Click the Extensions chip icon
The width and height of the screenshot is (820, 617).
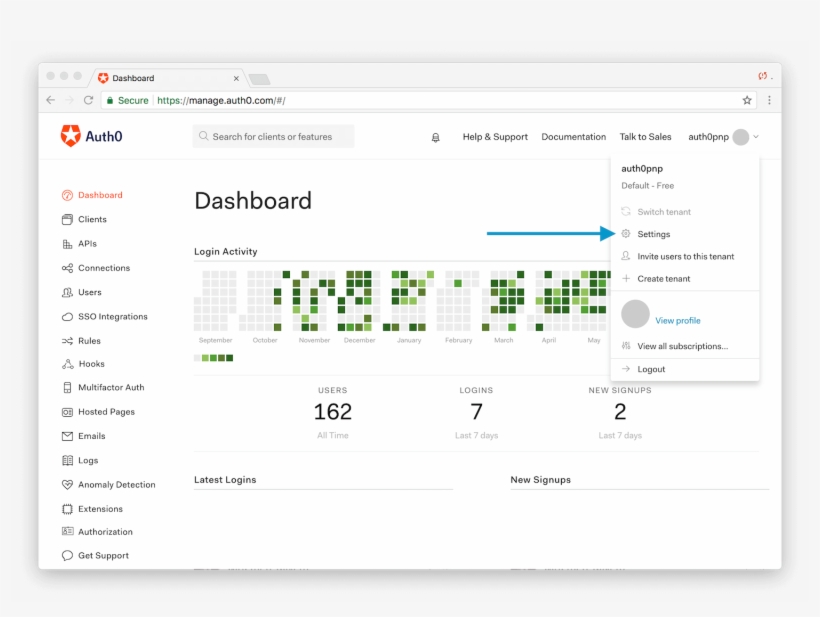[x=67, y=509]
